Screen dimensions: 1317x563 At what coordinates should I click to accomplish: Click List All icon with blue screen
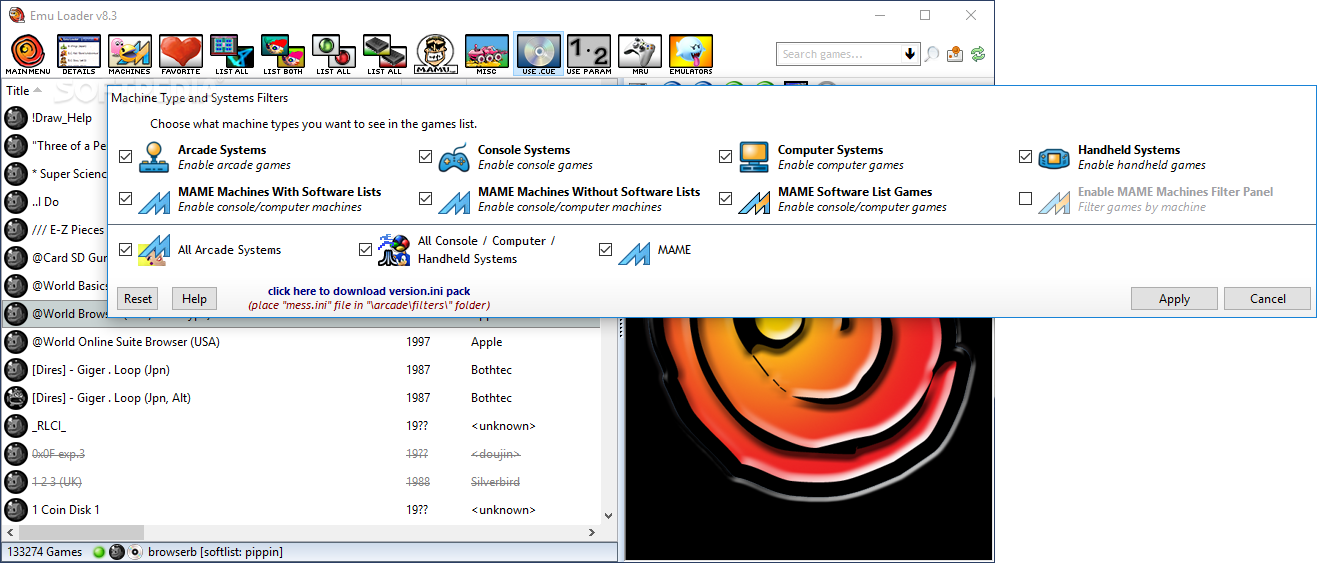click(x=232, y=55)
